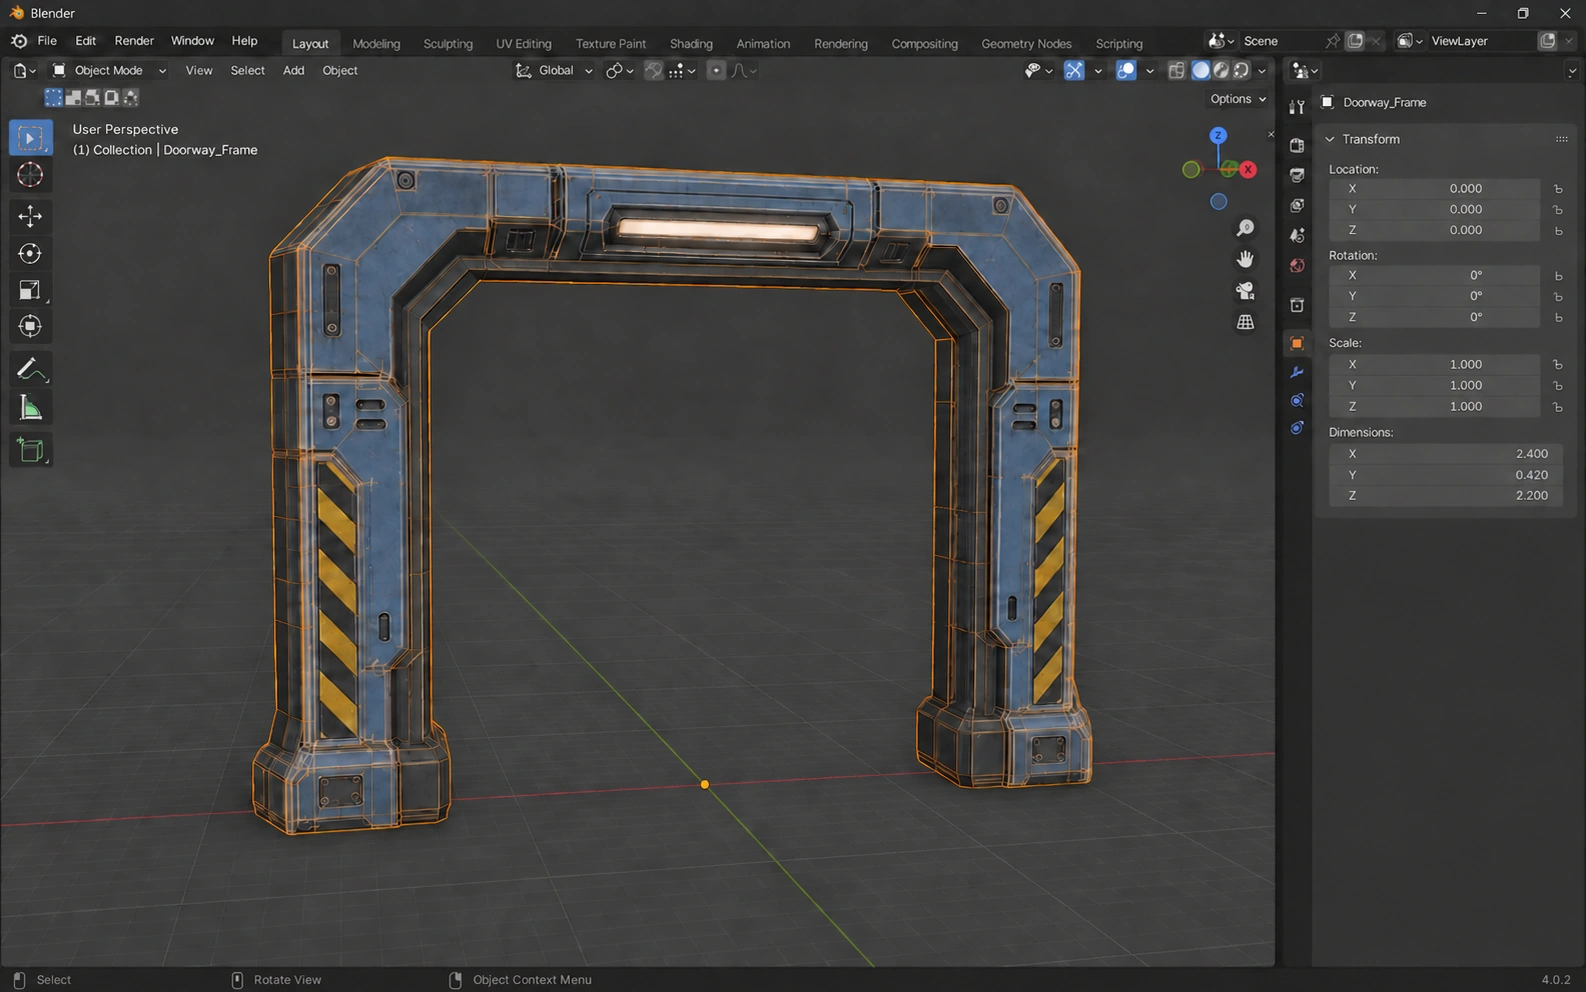Switch to Material Preview shading
The width and height of the screenshot is (1586, 992).
(x=1221, y=71)
